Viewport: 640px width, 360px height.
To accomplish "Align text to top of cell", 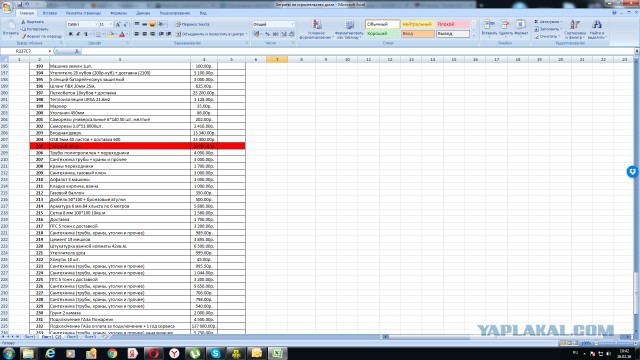I will [x=137, y=24].
